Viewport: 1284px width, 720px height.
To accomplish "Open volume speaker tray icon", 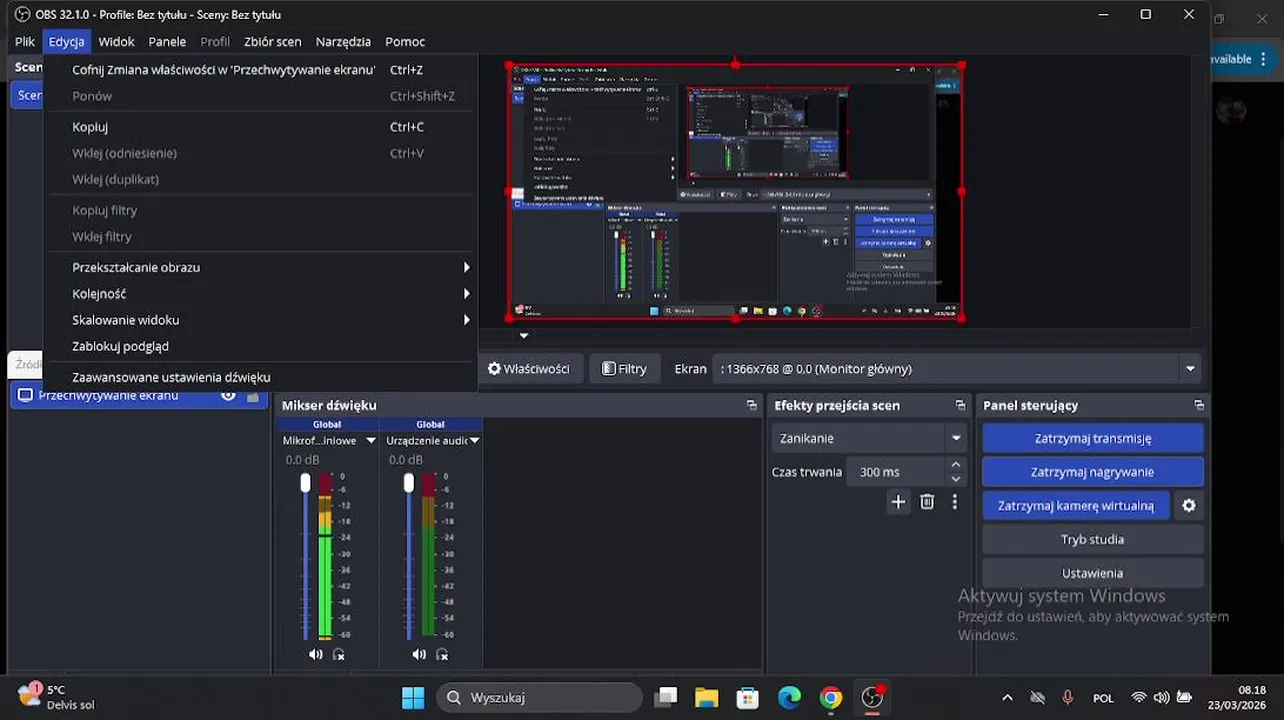I will [x=1161, y=697].
